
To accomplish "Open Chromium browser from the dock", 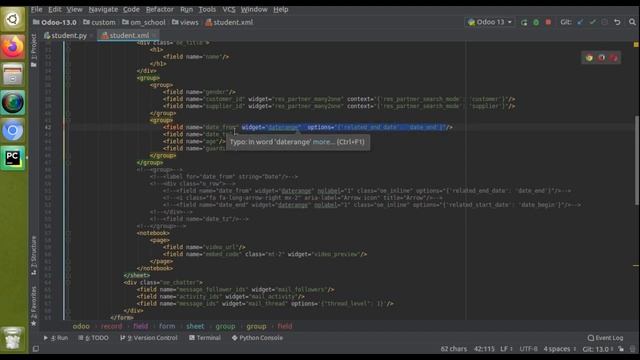I will pyautogui.click(x=13, y=130).
